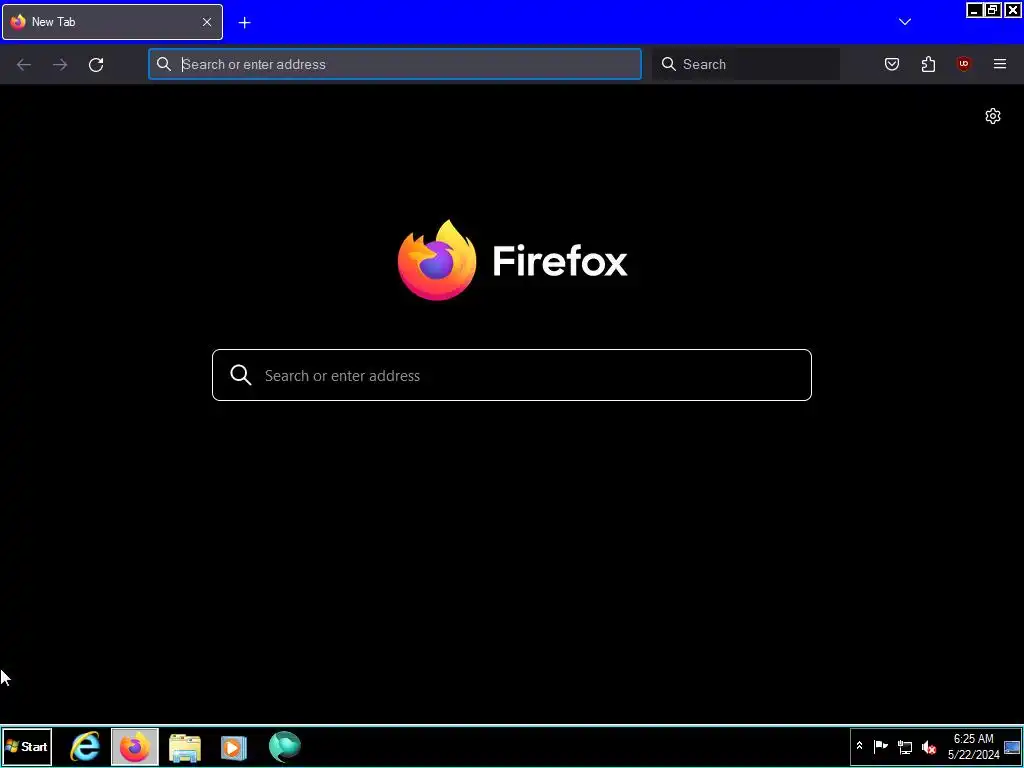Click the magnifier in center search field
The width and height of the screenshot is (1024, 768).
click(x=240, y=375)
